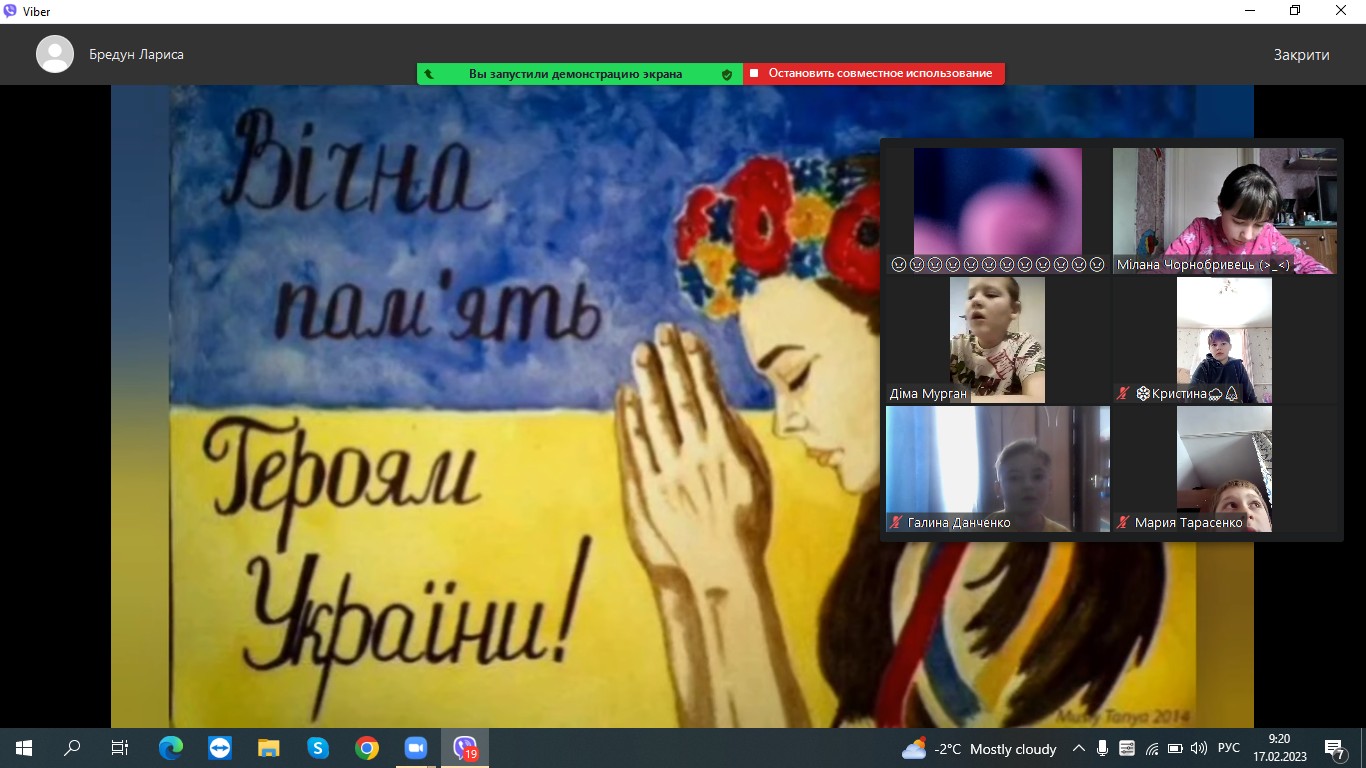The image size is (1366, 768).
Task: Open notification center with 7 notifications
Action: 1335,748
